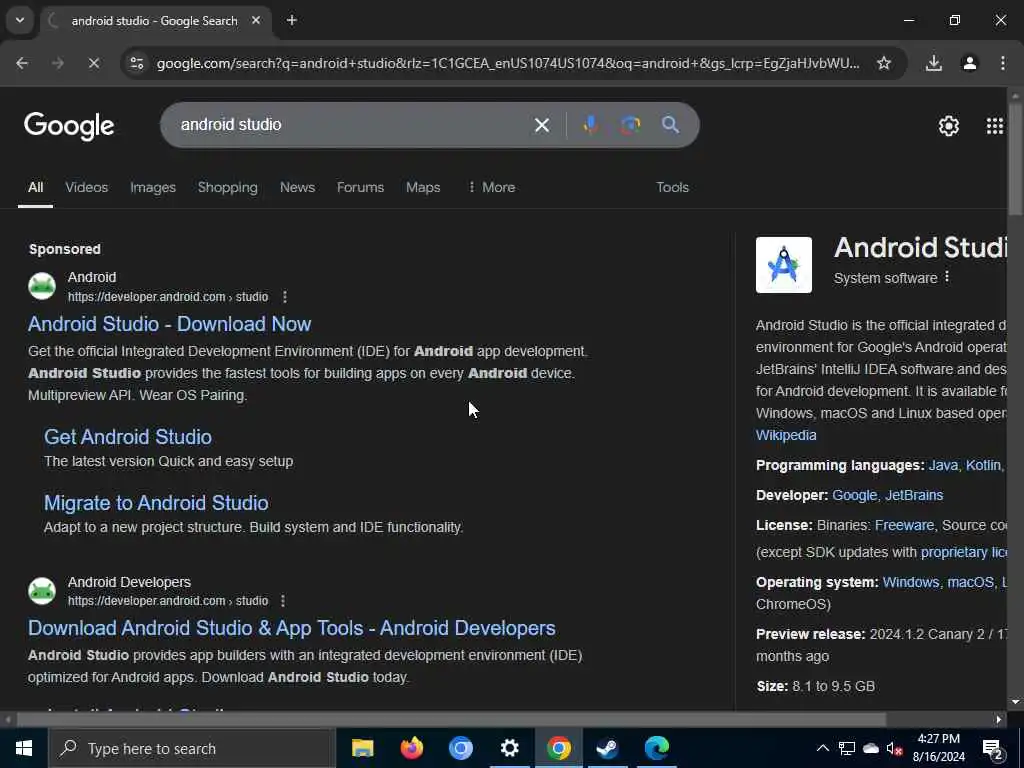Click the Chrome back arrow
Image resolution: width=1024 pixels, height=768 pixels.
pos(22,63)
